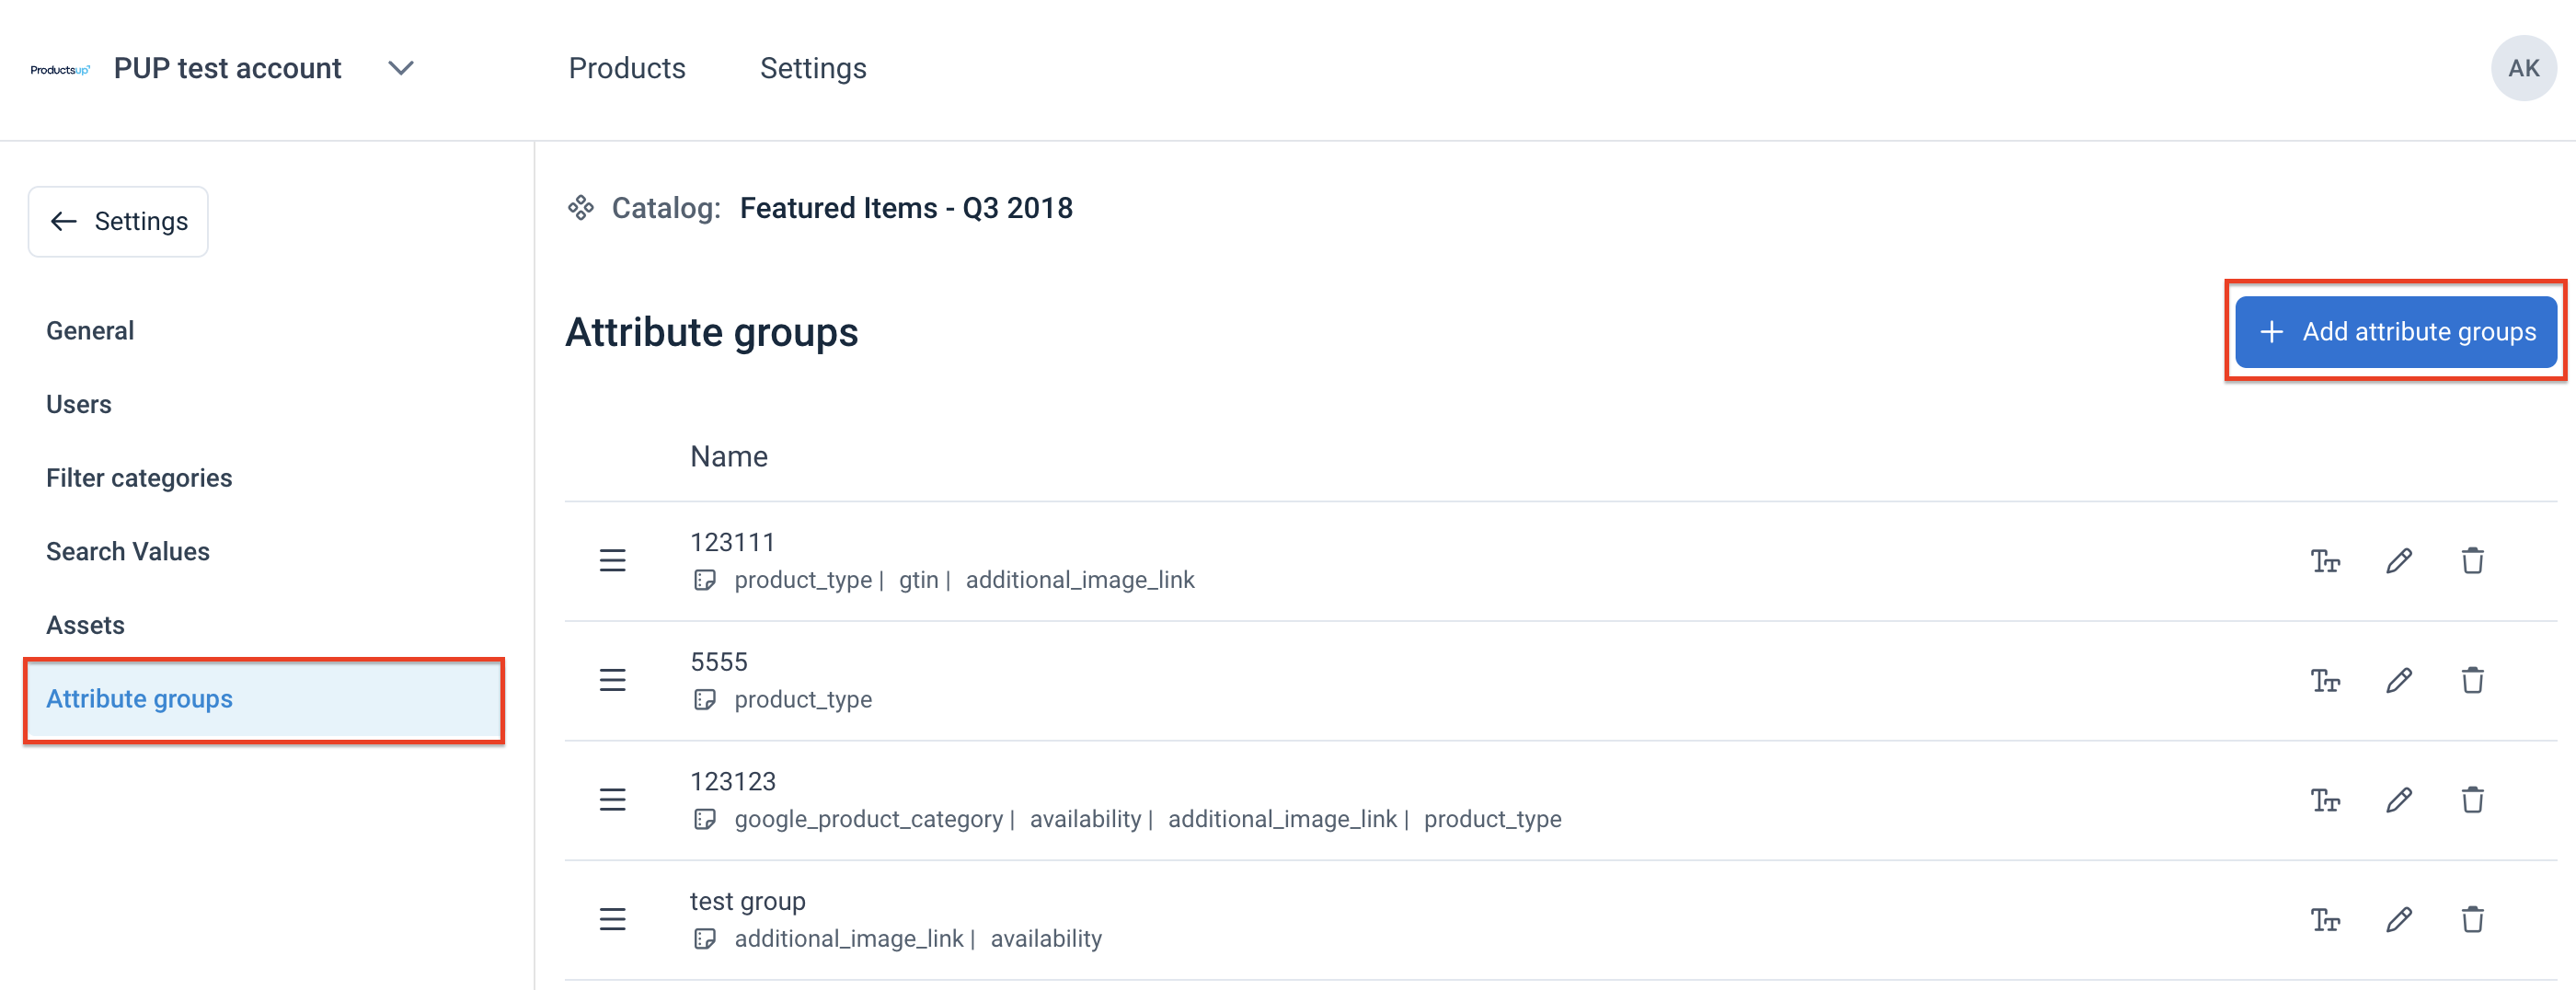Screen dimensions: 2576x990
Task: Click the drag handle for group 5555
Action: tap(612, 681)
